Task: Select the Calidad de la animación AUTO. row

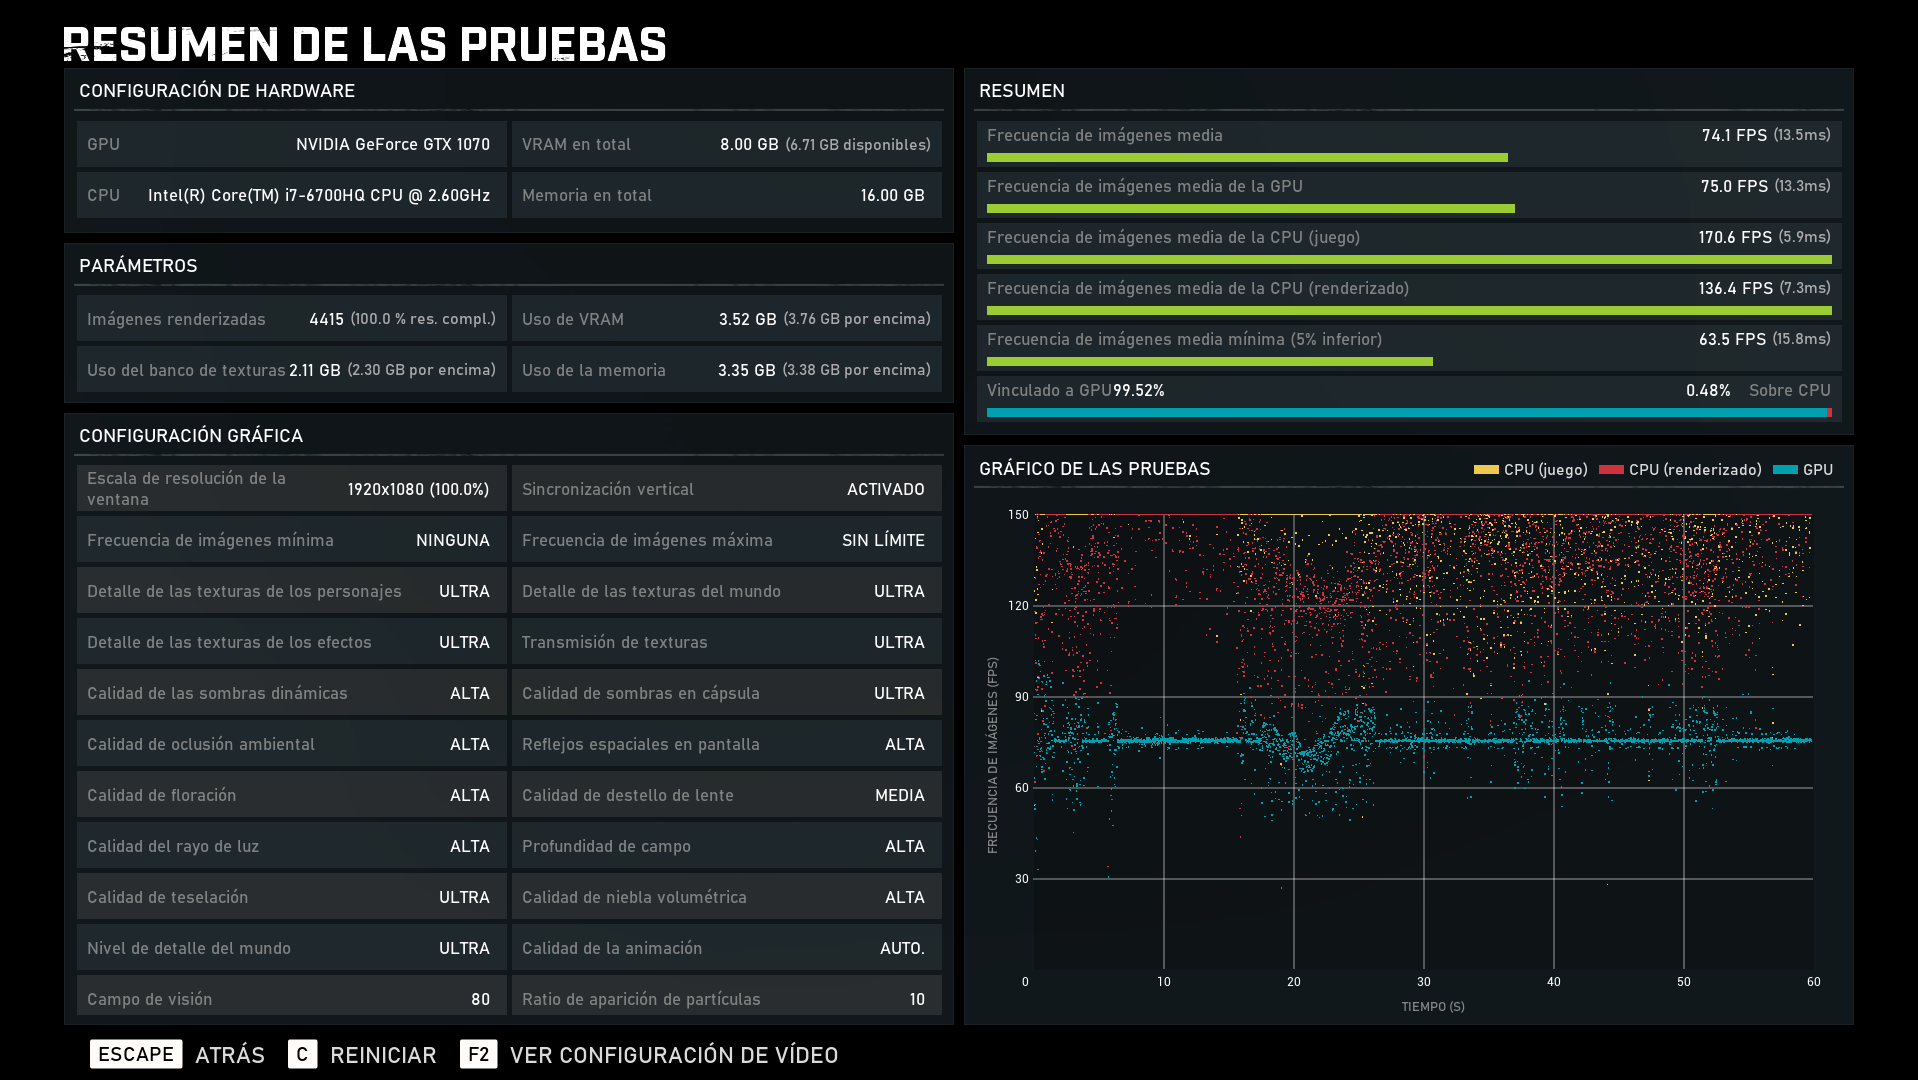Action: (x=726, y=948)
